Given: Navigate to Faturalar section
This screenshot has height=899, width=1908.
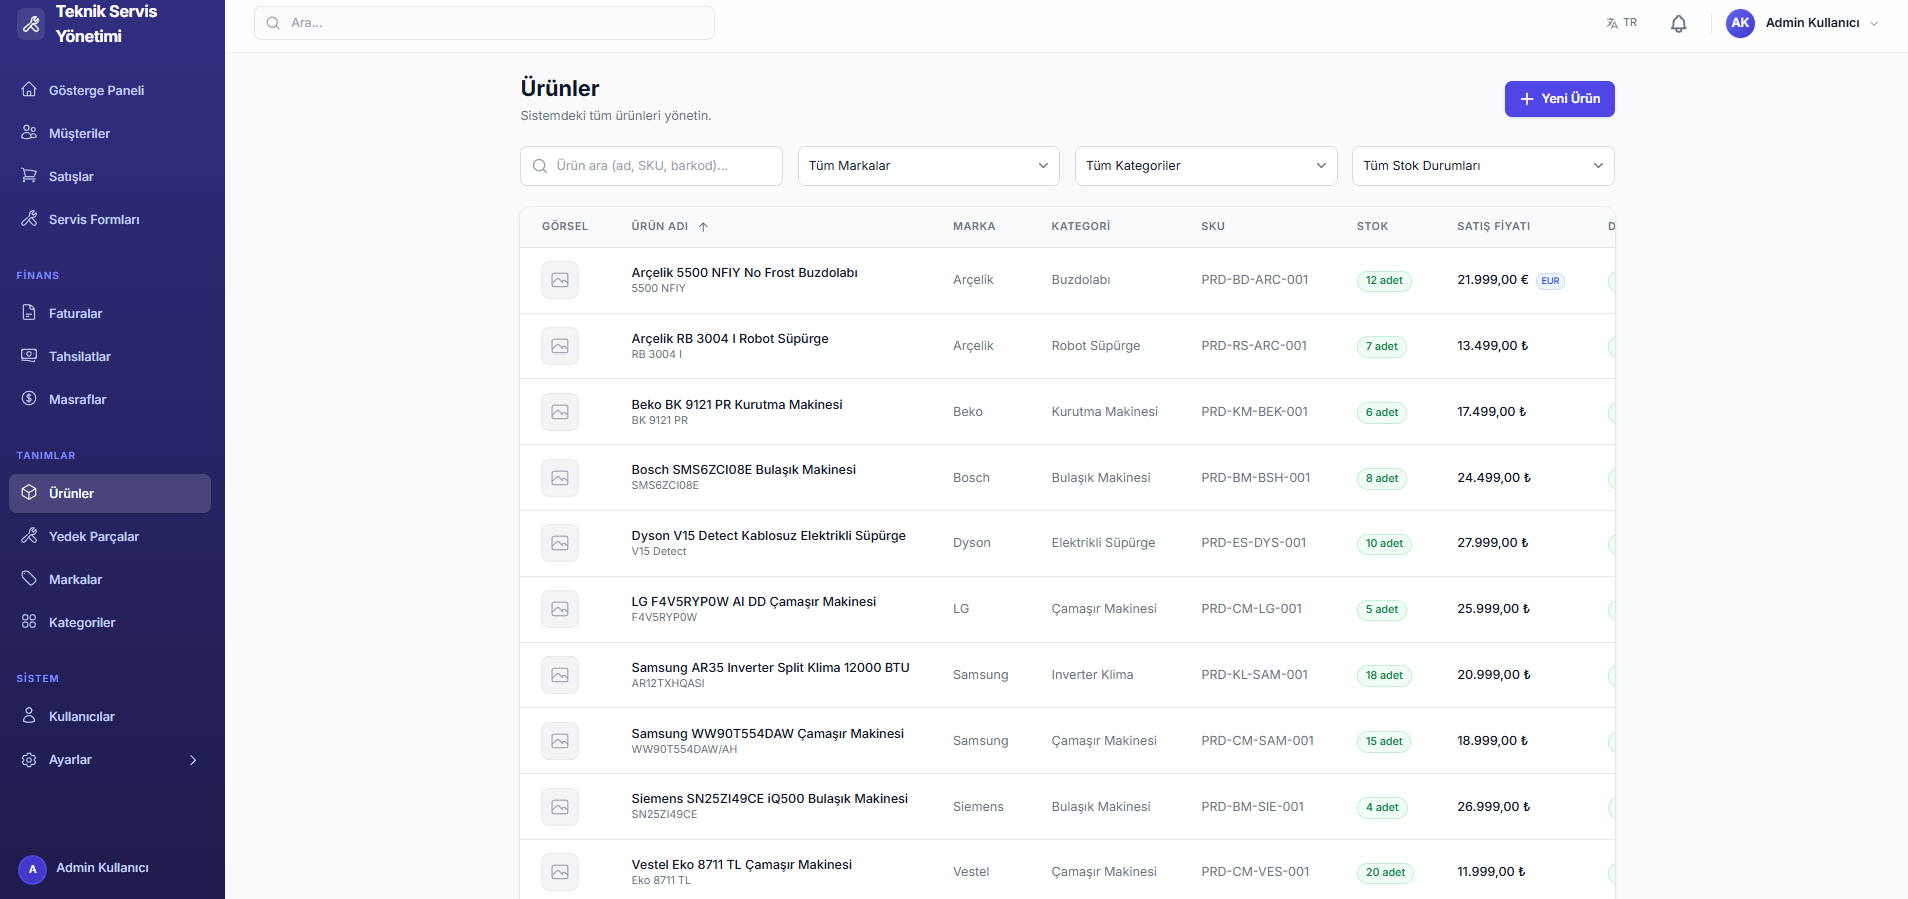Looking at the screenshot, I should 75,313.
